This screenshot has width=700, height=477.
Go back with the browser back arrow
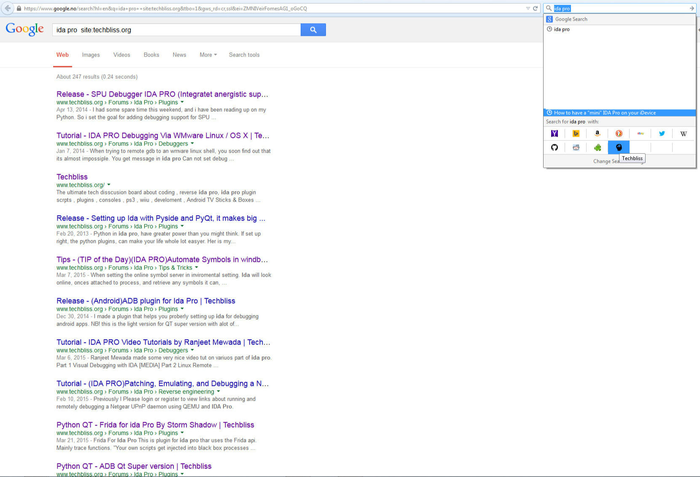click(x=8, y=8)
